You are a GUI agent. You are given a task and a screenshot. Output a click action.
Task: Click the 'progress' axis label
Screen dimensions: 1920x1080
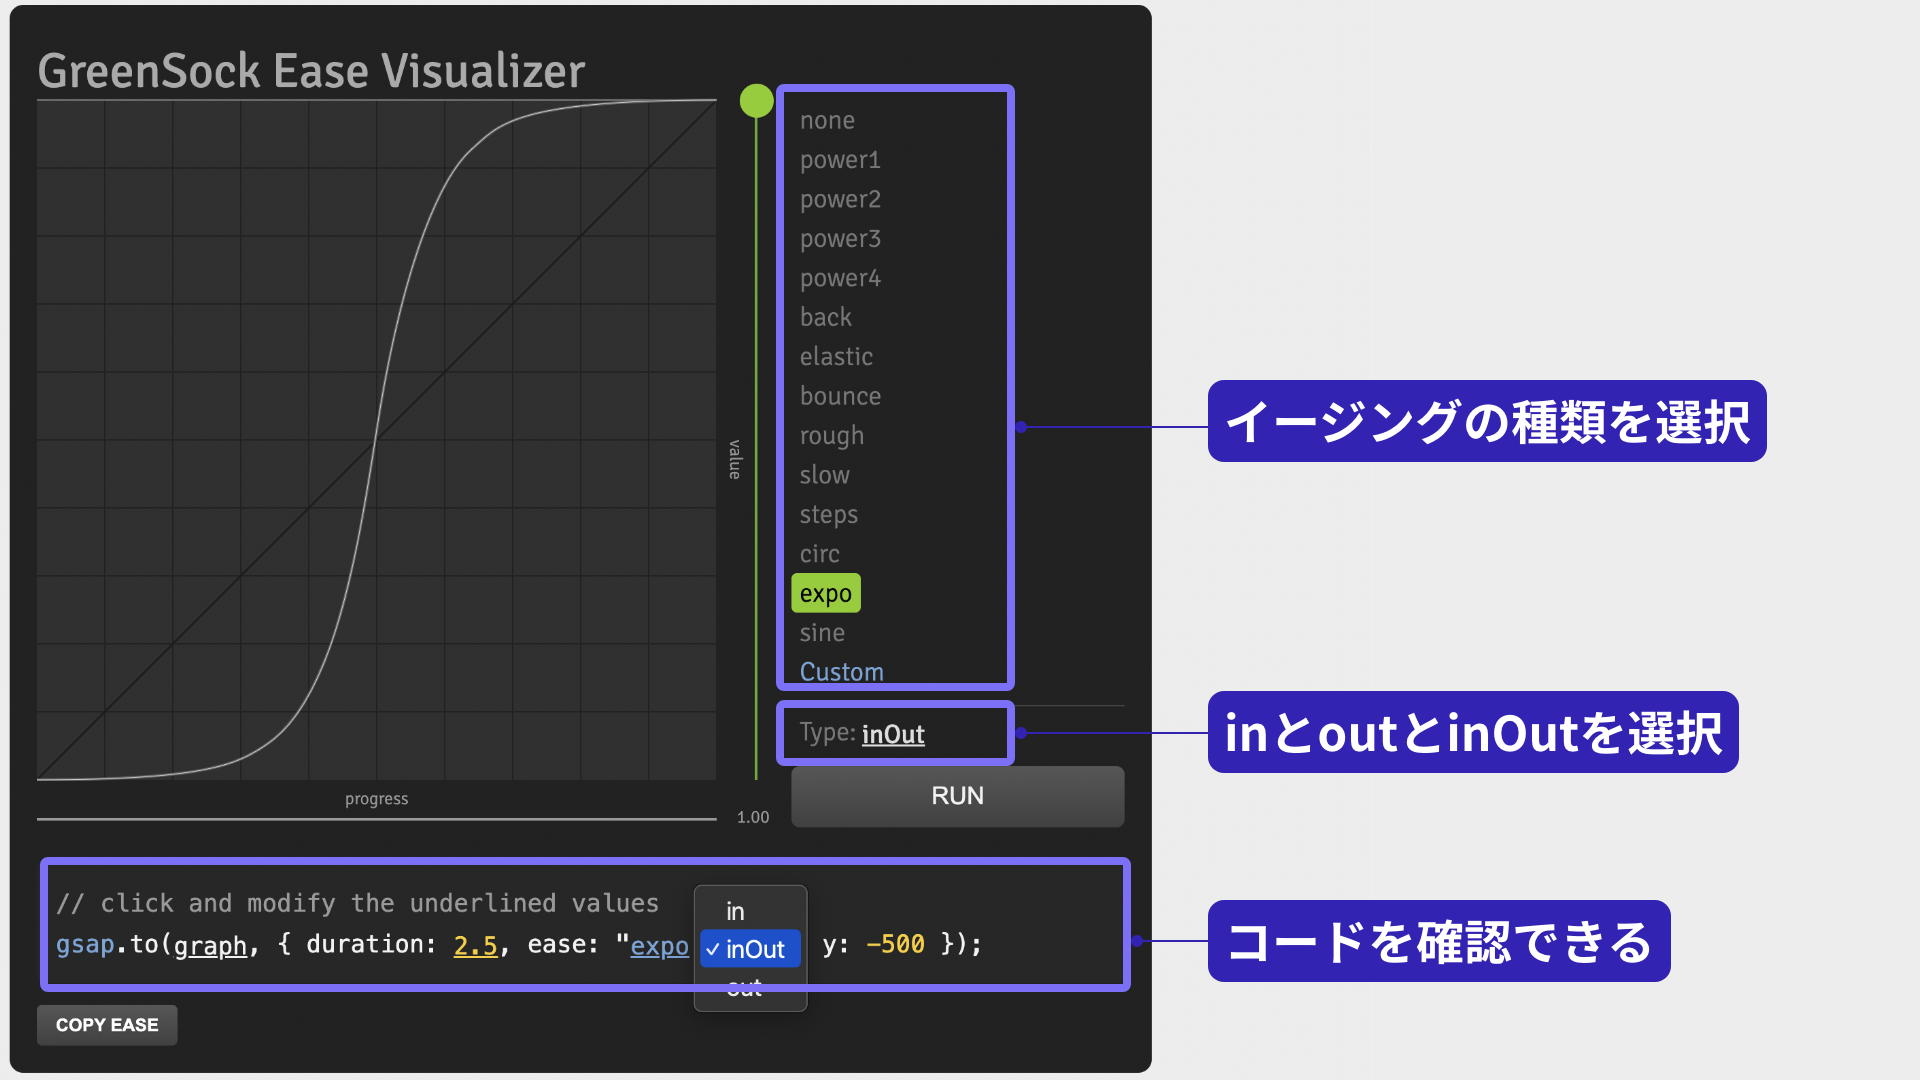(x=376, y=799)
